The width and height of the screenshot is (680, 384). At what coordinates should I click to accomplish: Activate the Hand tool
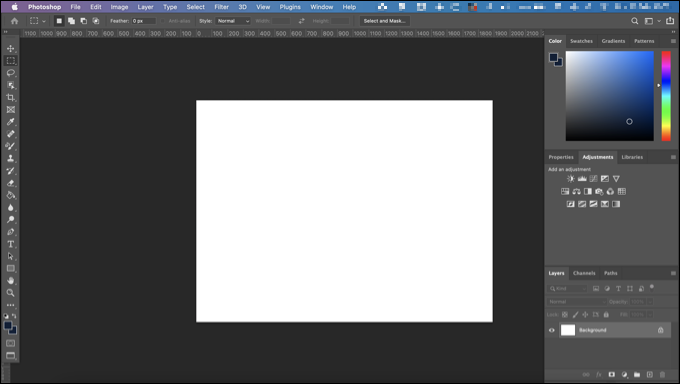(x=10, y=280)
